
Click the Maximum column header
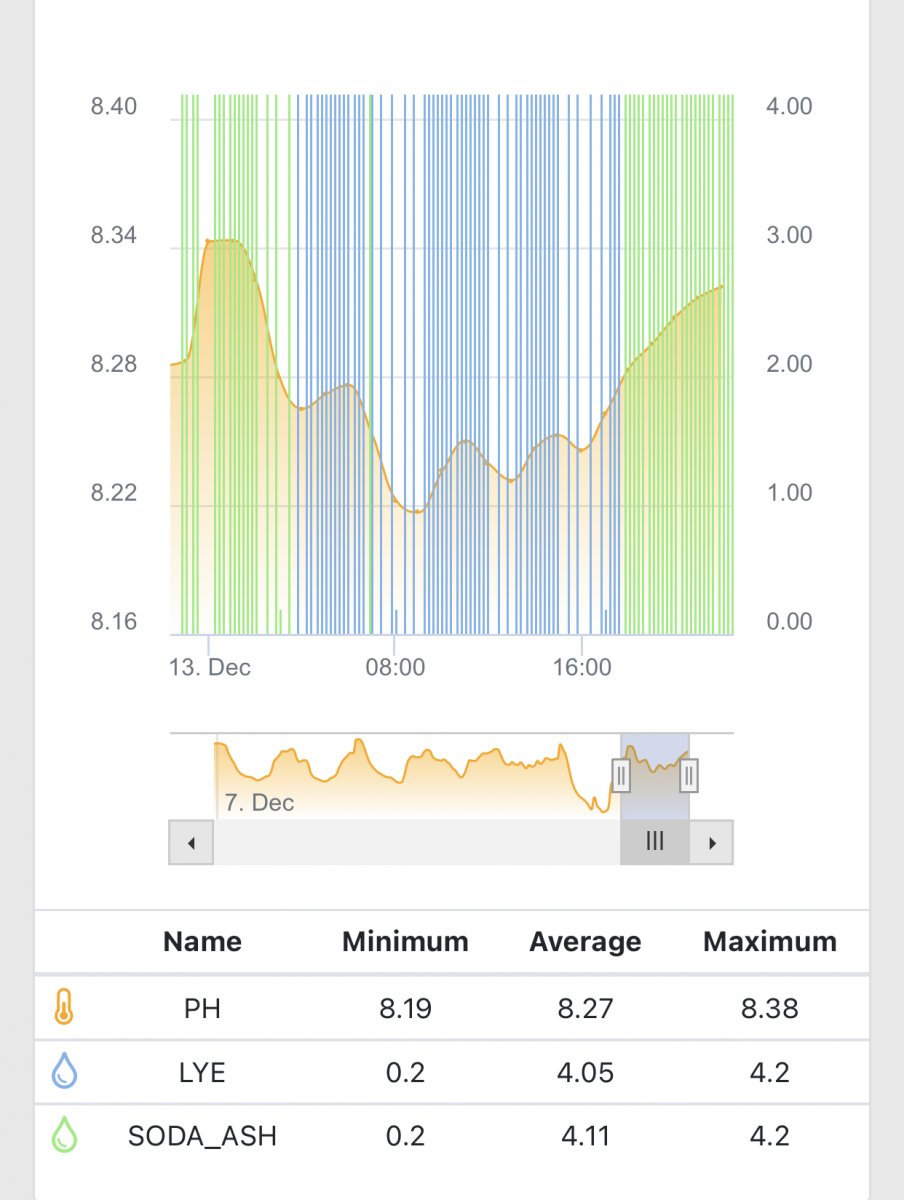[x=769, y=942]
